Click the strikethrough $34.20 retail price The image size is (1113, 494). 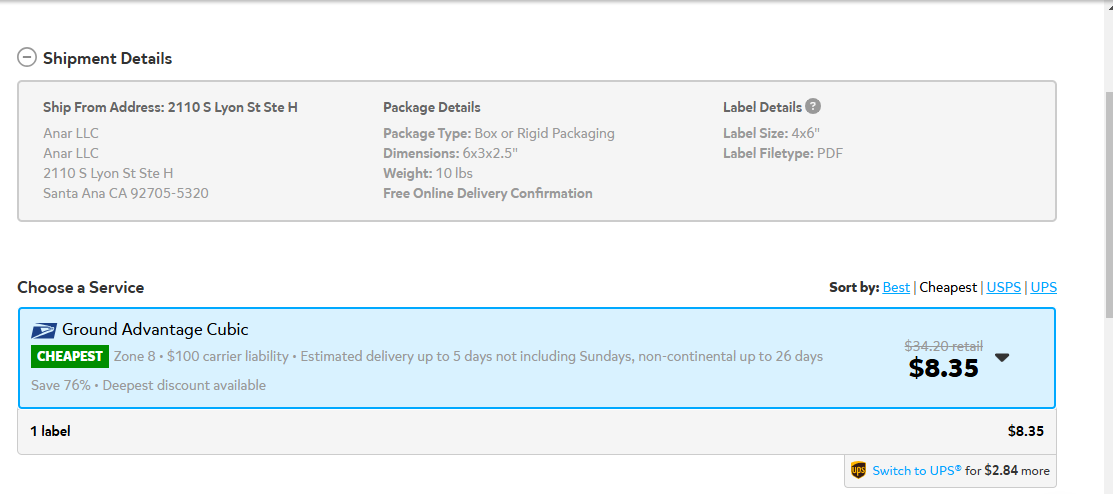pyautogui.click(x=943, y=346)
